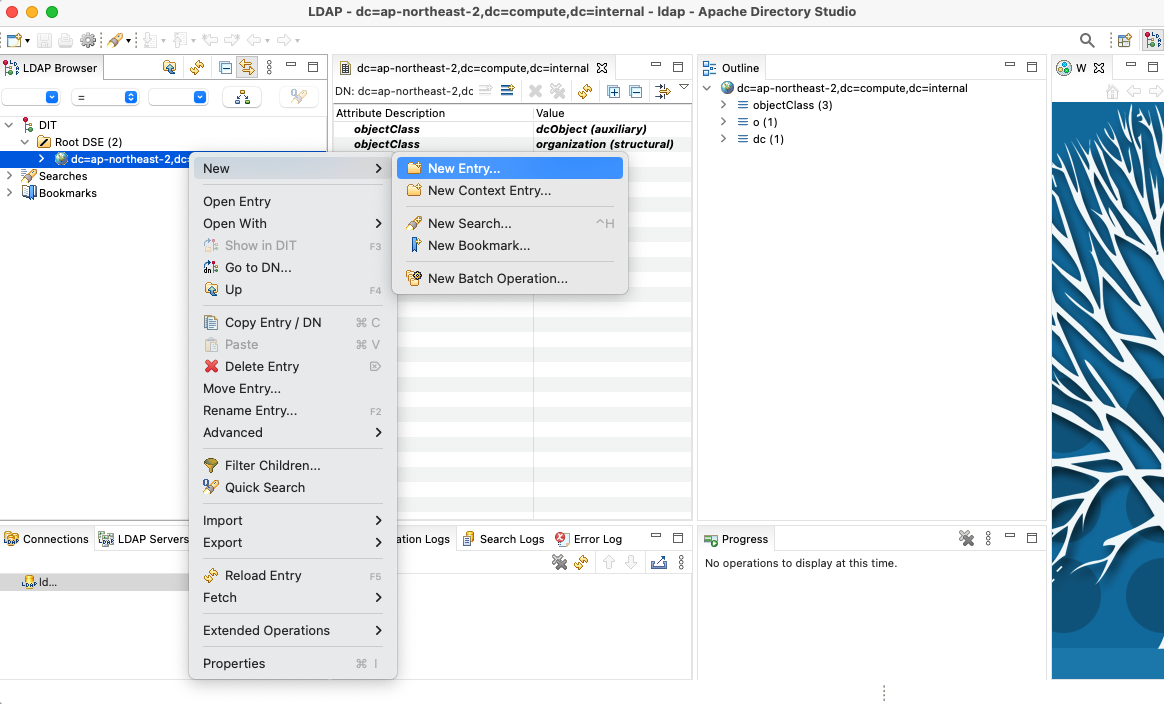Image resolution: width=1164 pixels, height=704 pixels.
Task: Click Go to parent icon in LDAP Browser
Action: click(x=169, y=68)
